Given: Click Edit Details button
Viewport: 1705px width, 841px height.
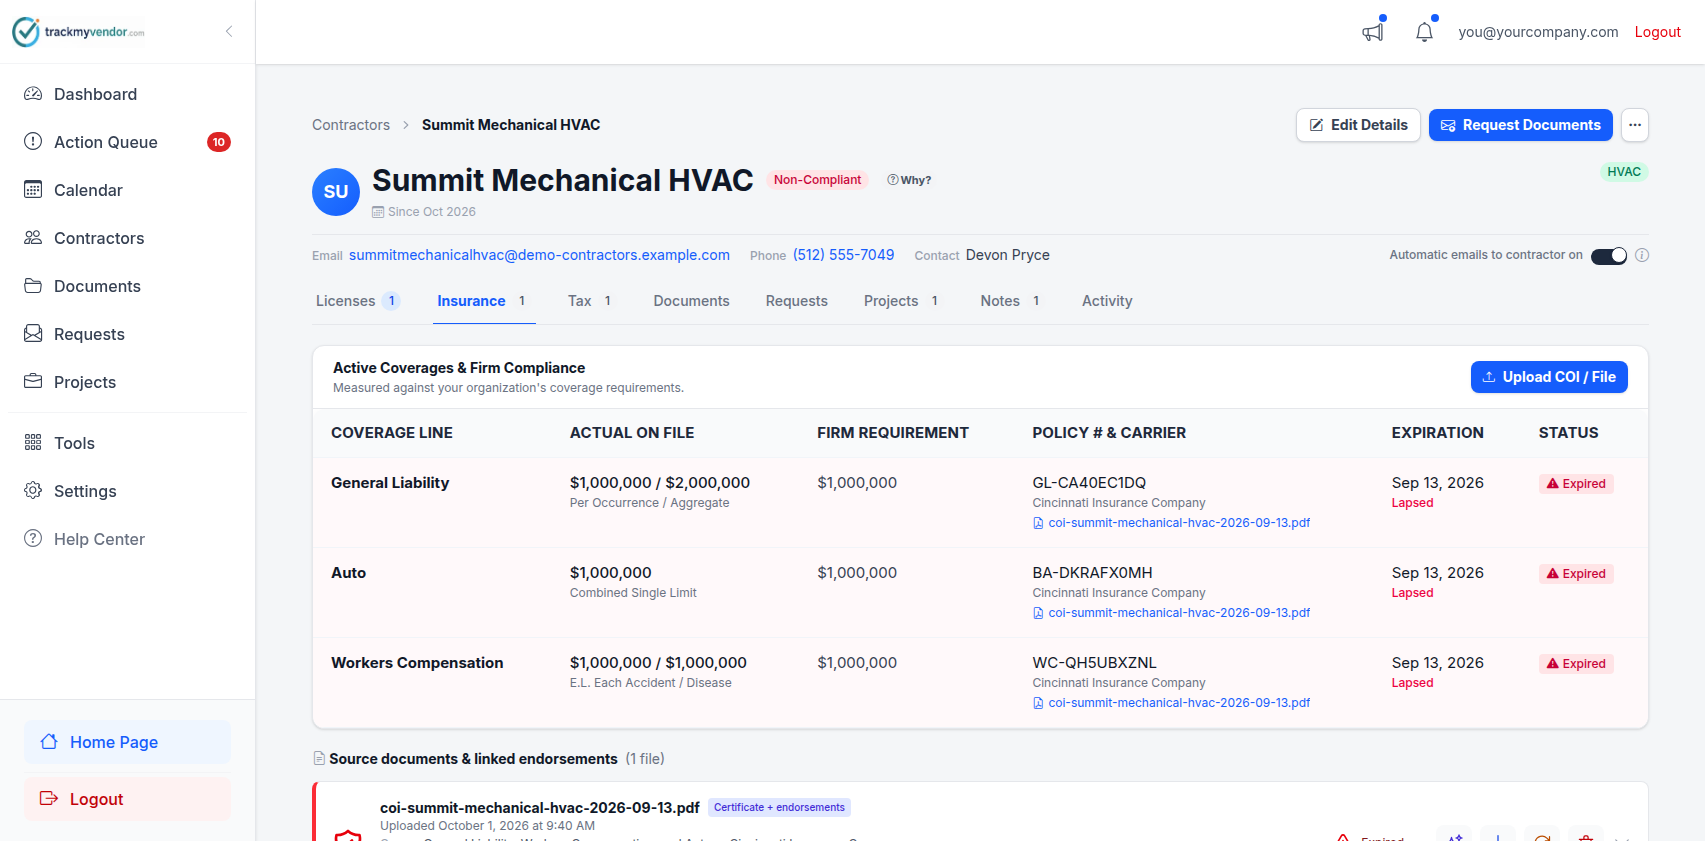Looking at the screenshot, I should (1358, 125).
